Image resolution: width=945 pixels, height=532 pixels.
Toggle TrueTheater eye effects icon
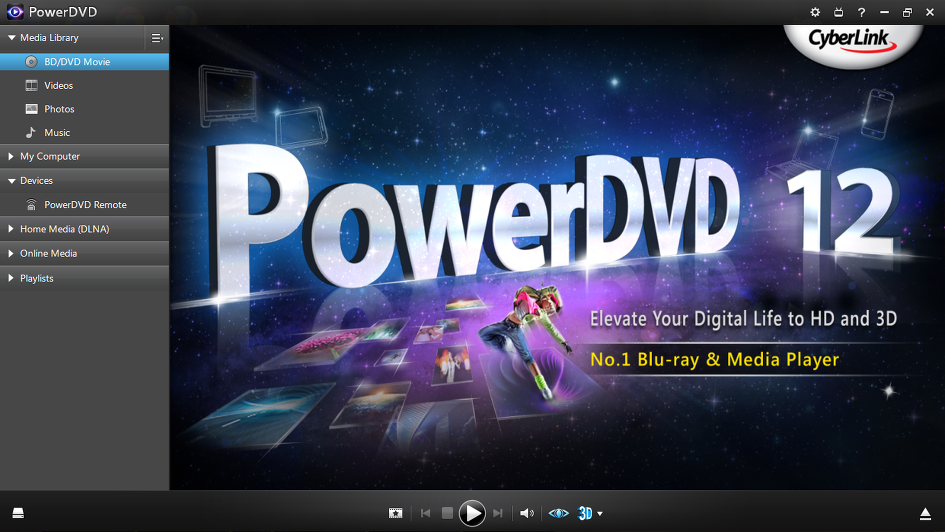click(x=559, y=513)
